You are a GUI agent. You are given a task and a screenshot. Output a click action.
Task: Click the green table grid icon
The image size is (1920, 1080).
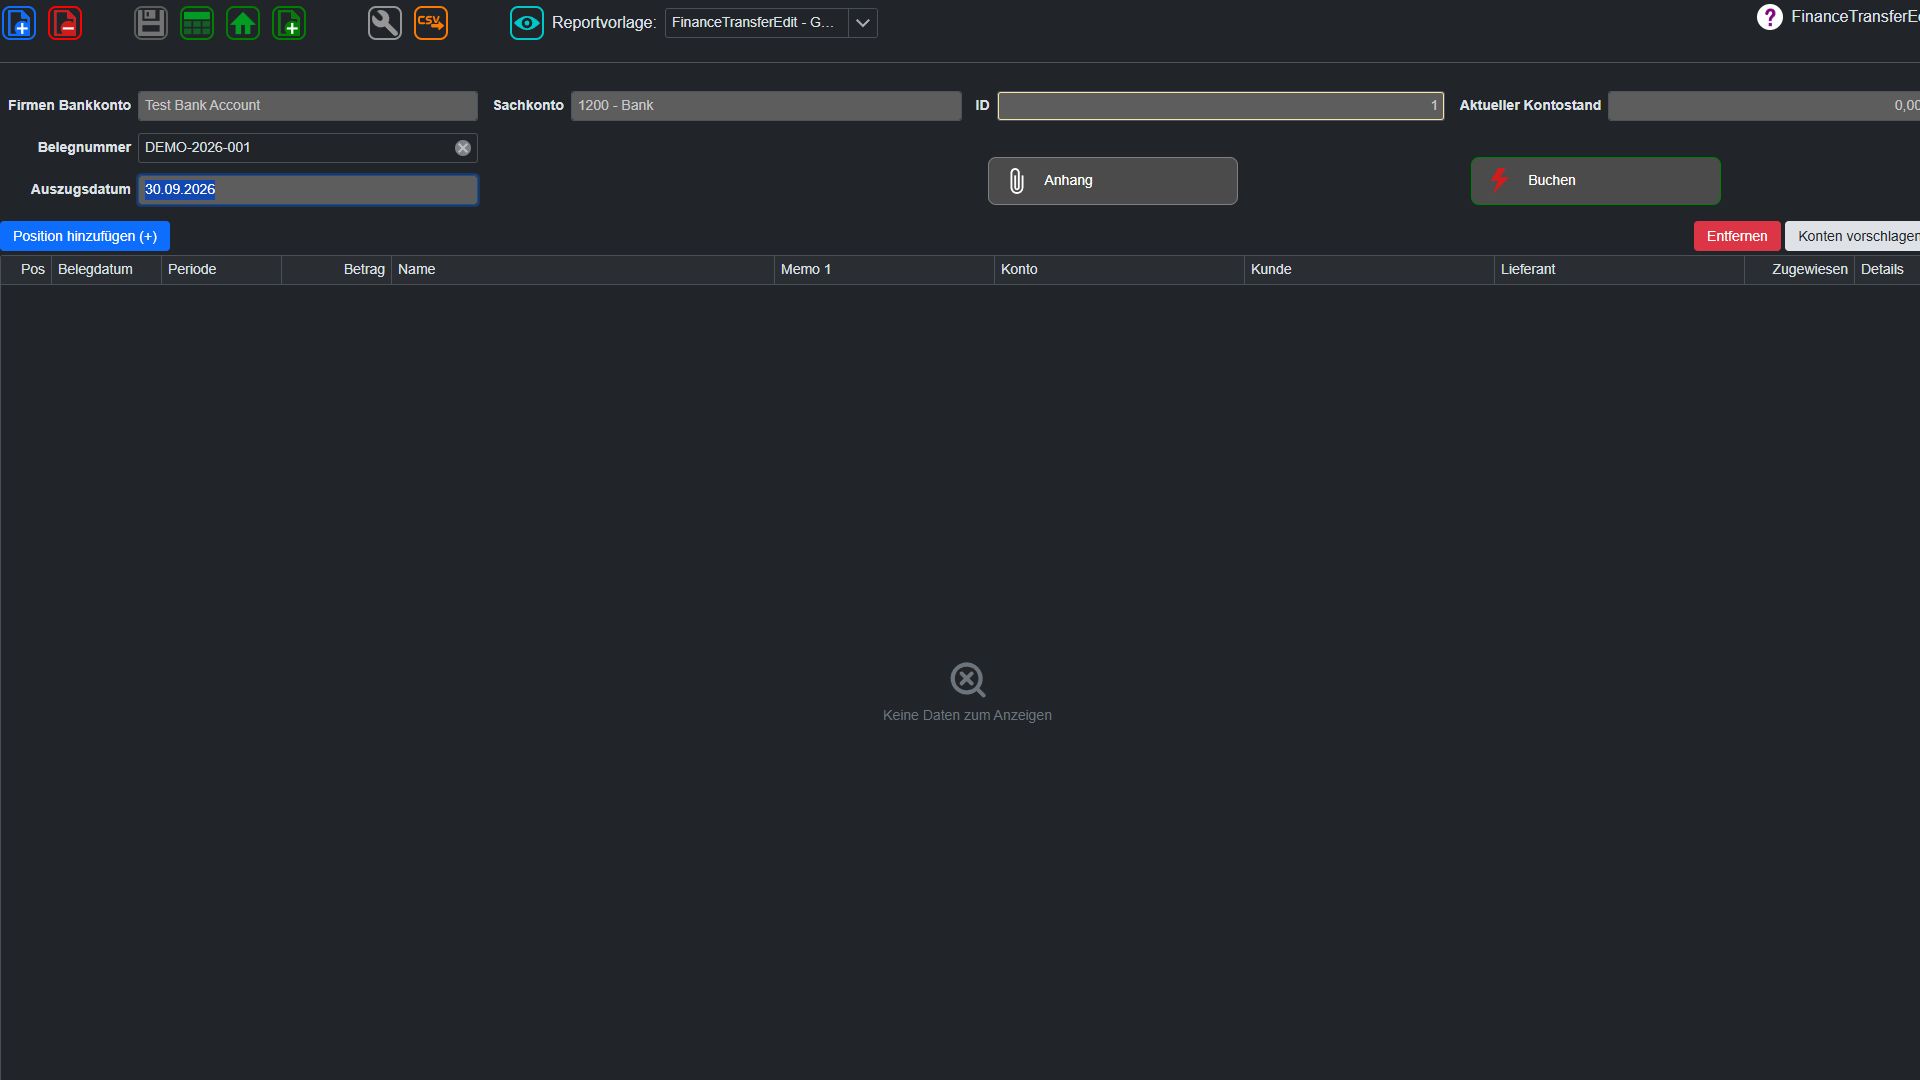[197, 22]
